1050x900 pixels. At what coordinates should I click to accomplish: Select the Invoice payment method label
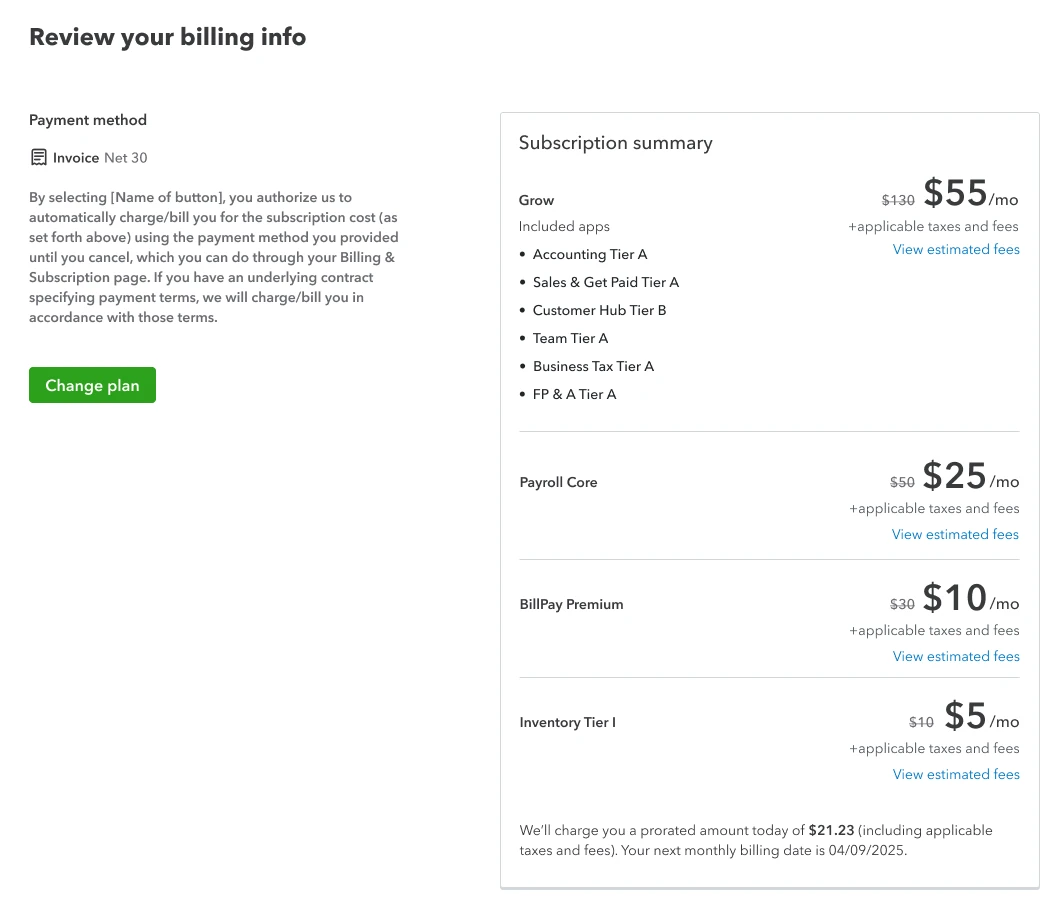coord(76,158)
